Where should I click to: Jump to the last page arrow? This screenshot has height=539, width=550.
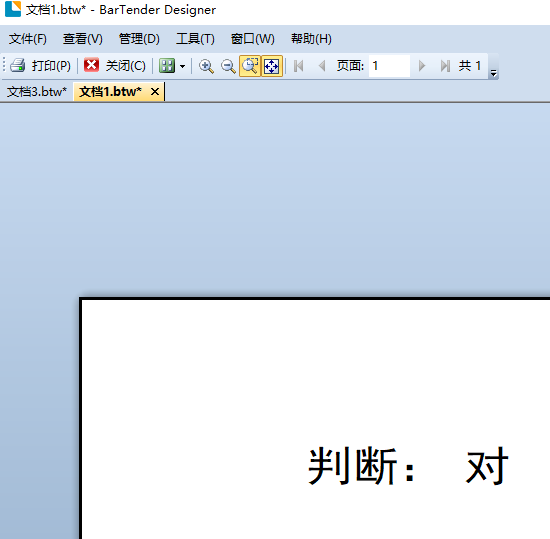(445, 66)
